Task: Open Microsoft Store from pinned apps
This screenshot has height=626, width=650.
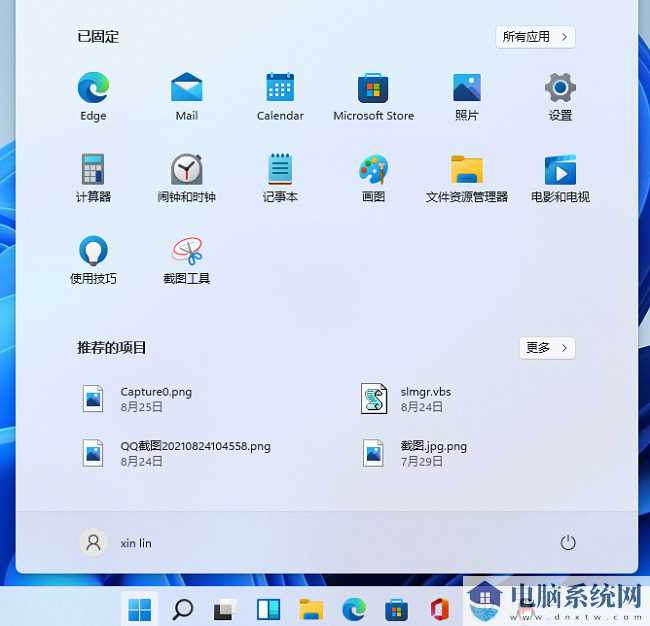Action: (x=374, y=96)
